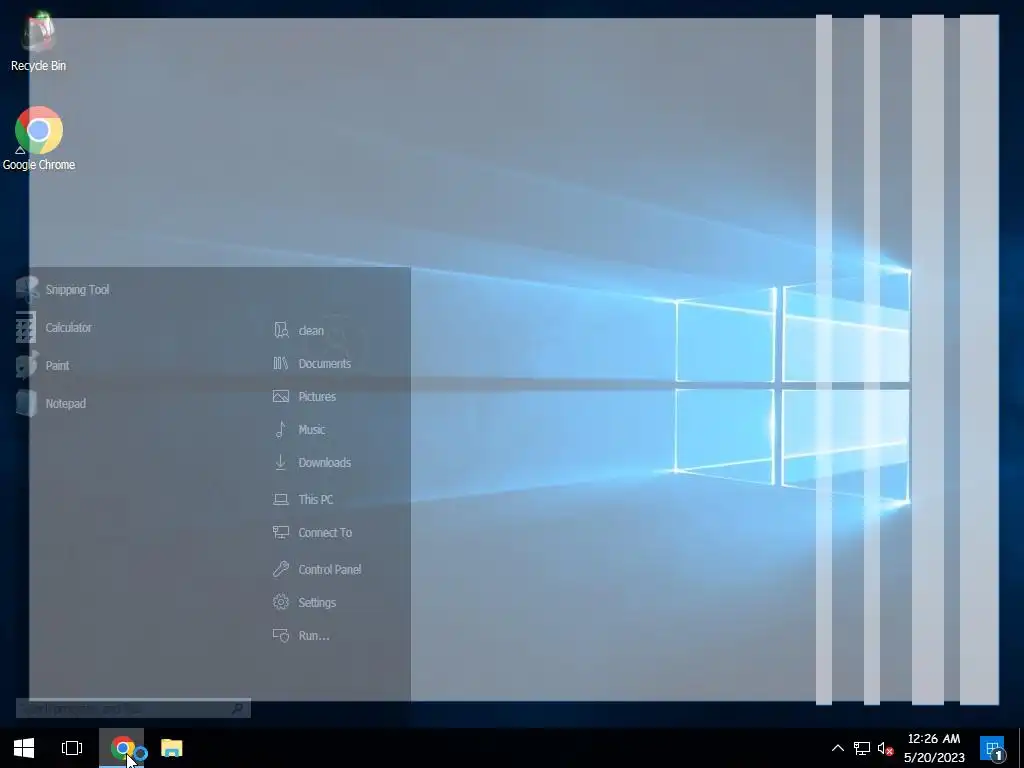The width and height of the screenshot is (1024, 768).
Task: Click the Downloads arrow icon
Action: 281,462
